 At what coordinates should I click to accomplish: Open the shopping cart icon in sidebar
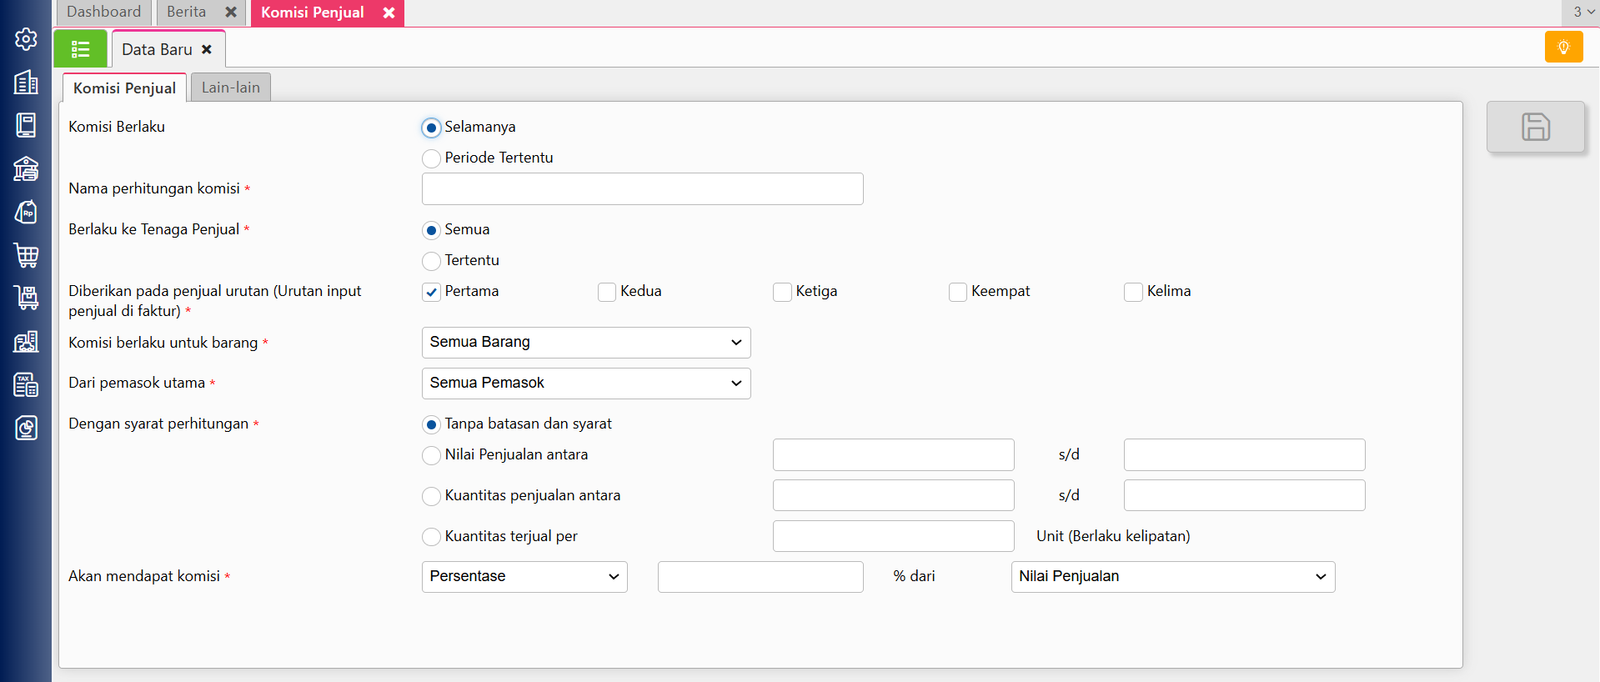point(26,255)
